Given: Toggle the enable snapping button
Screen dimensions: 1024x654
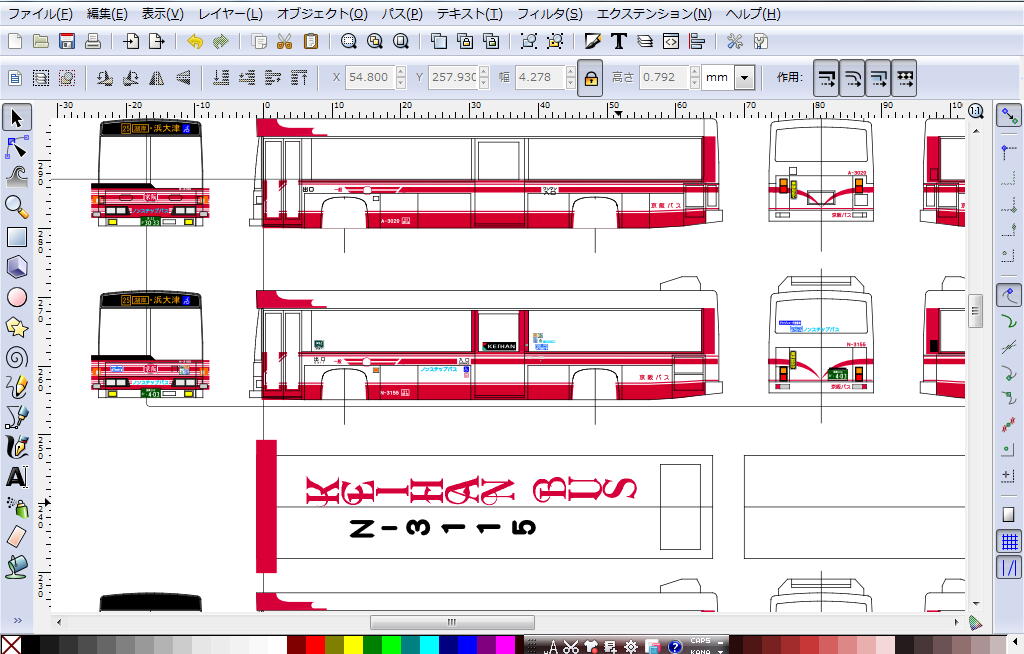Looking at the screenshot, I should [1009, 116].
